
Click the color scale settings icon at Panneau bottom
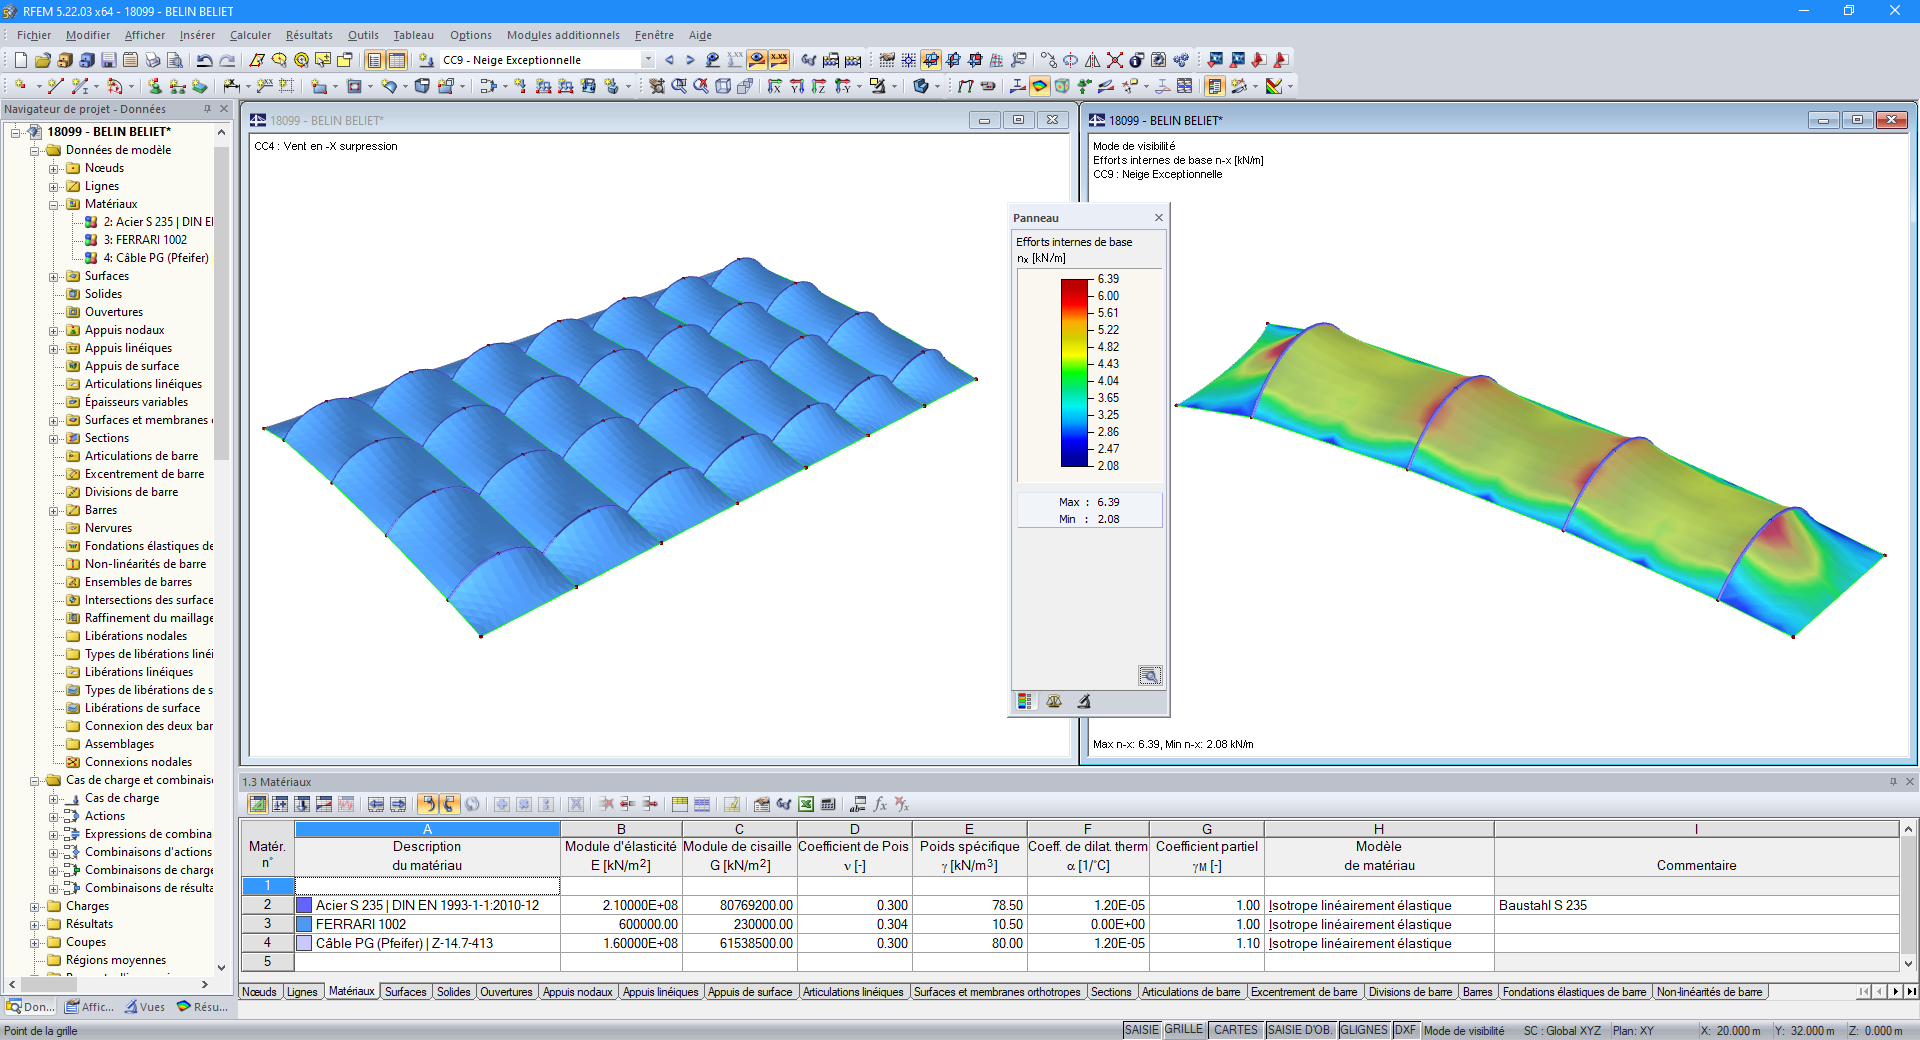(1024, 701)
